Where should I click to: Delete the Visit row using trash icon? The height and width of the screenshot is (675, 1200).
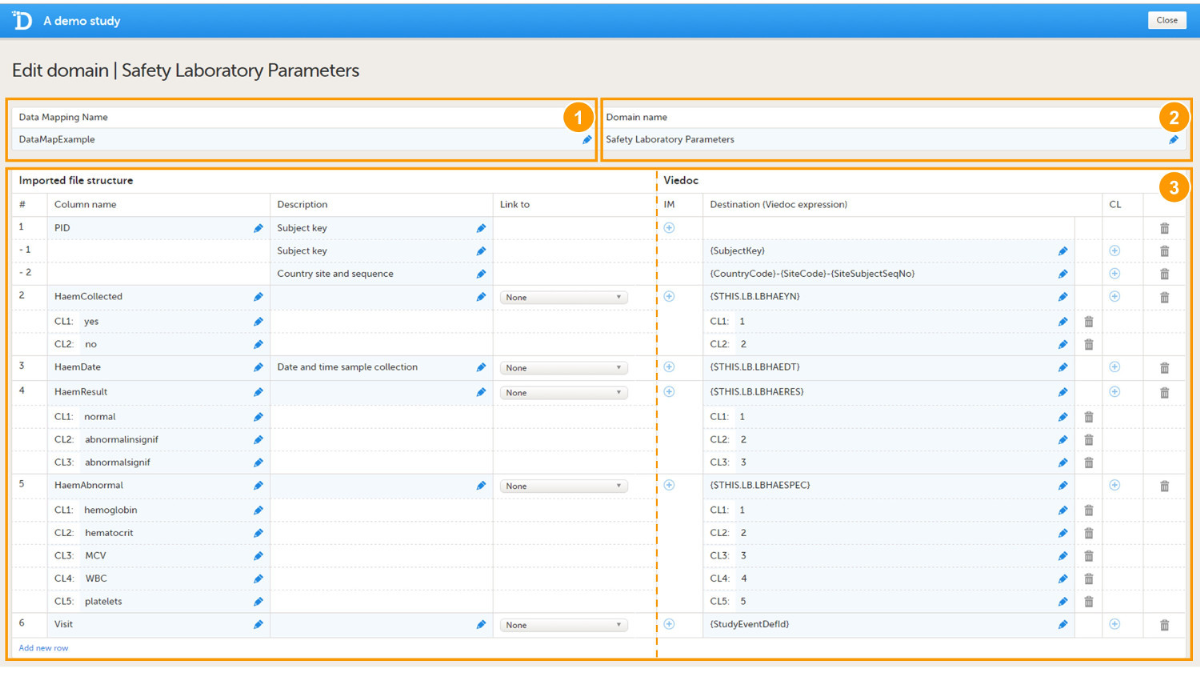pos(1164,625)
